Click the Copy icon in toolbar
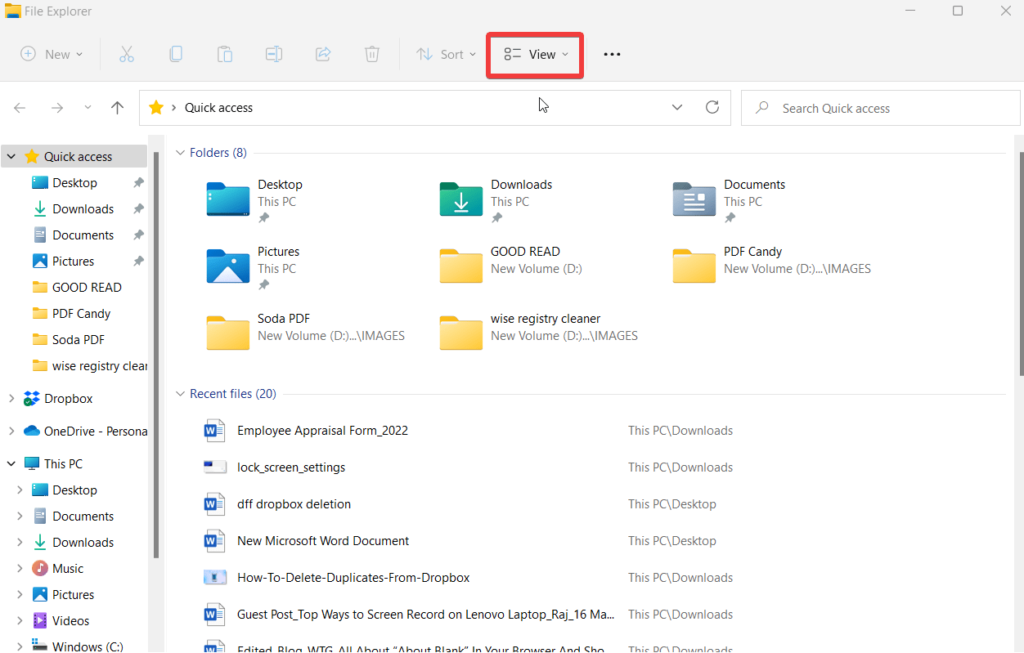 pyautogui.click(x=176, y=54)
